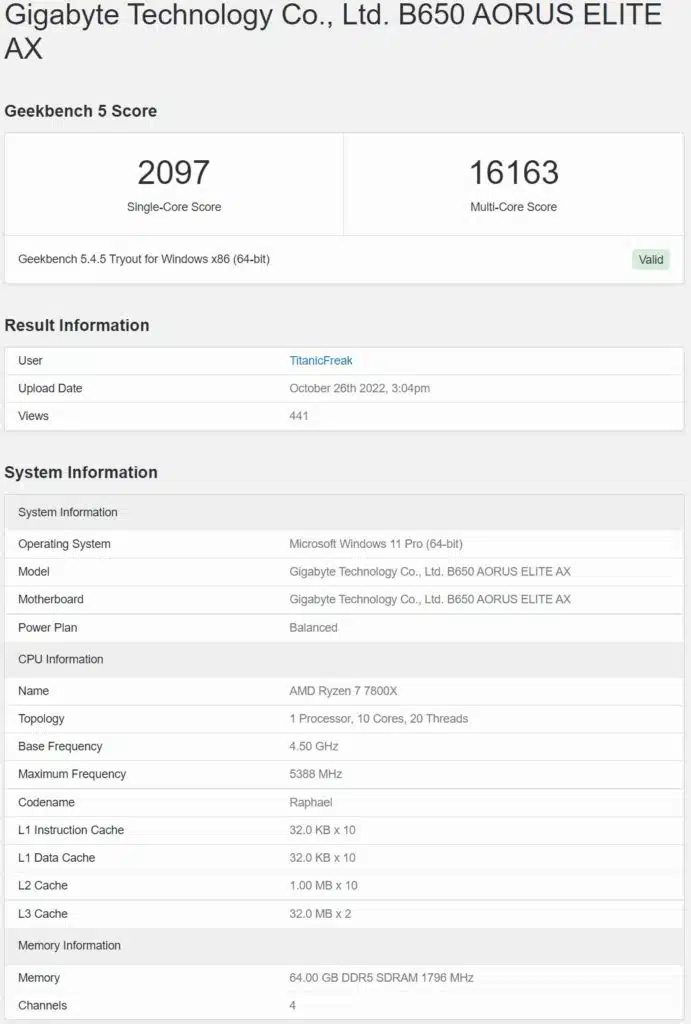Select the Motherboard row value text
691x1024 pixels.
430,600
